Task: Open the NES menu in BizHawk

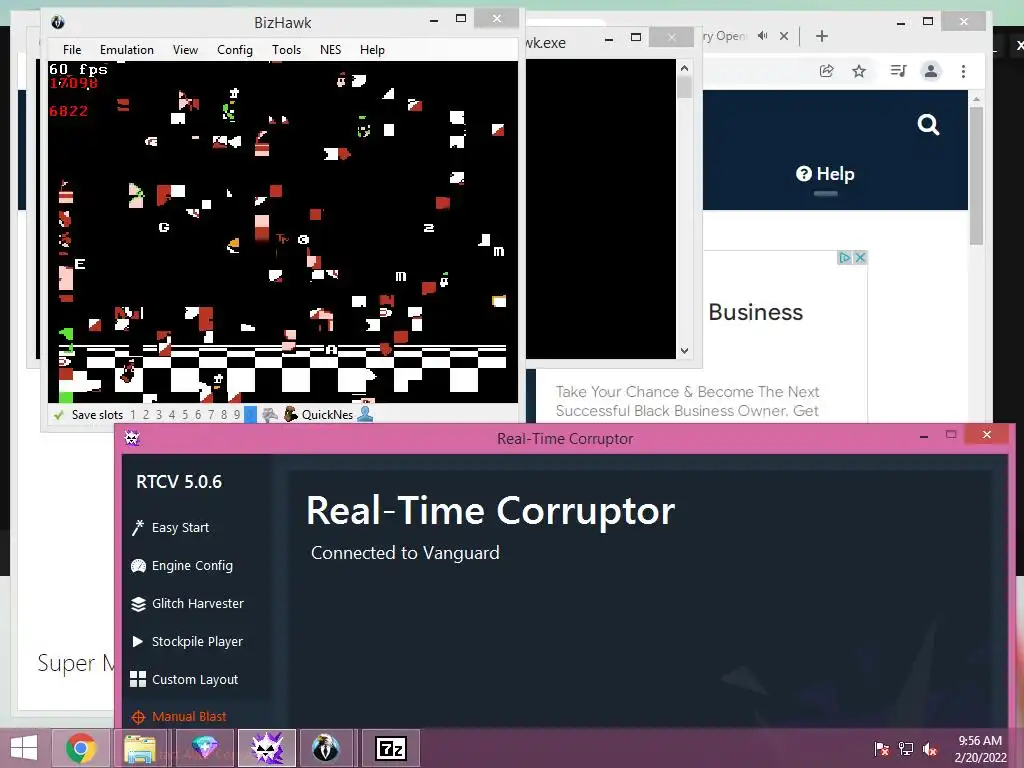Action: (x=330, y=50)
